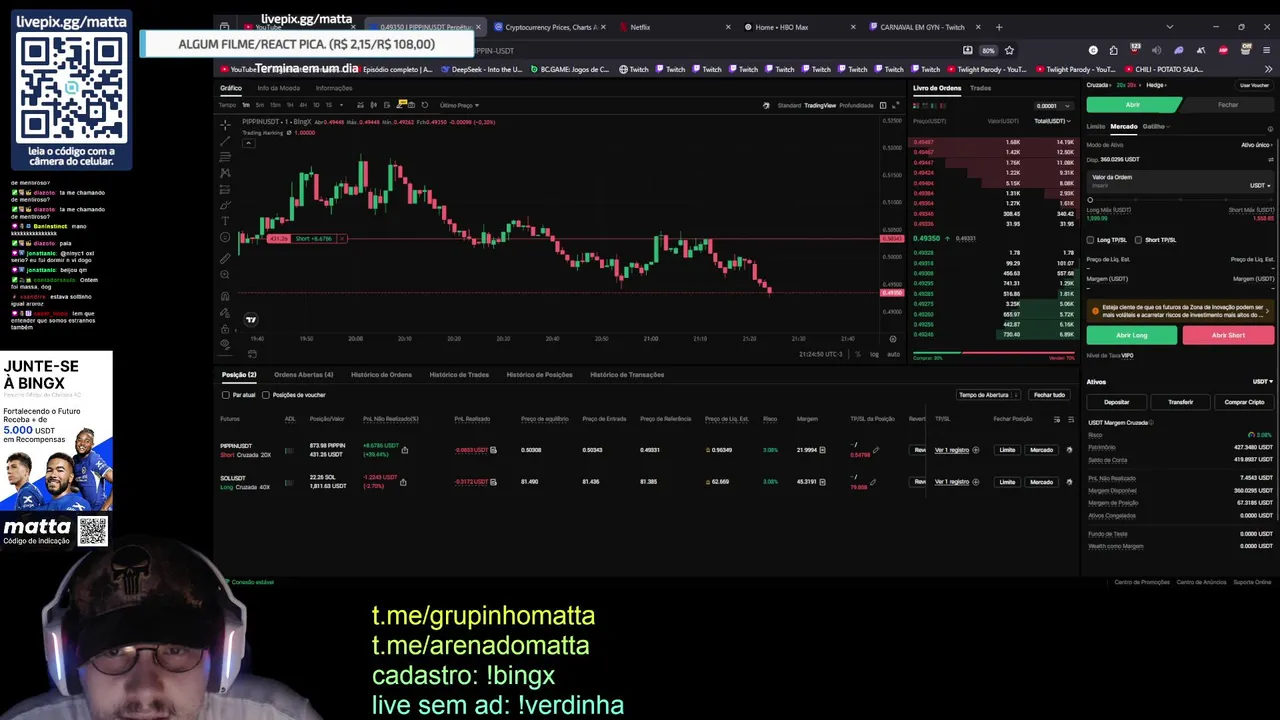This screenshot has height=720, width=1280.
Task: Click Ver 1 registro link for PIPPINUSDT
Action: click(952, 450)
